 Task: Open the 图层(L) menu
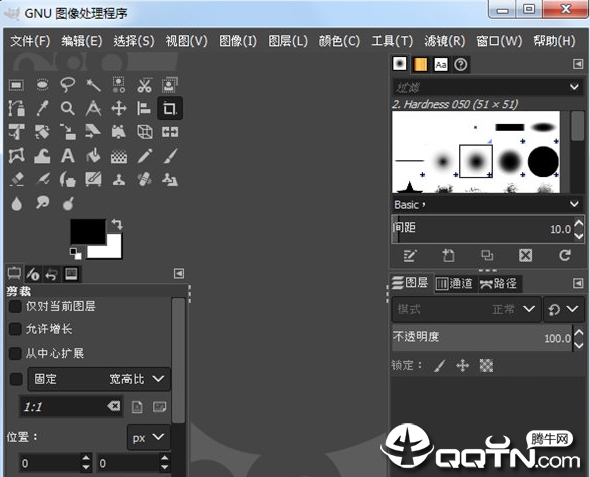pos(288,41)
